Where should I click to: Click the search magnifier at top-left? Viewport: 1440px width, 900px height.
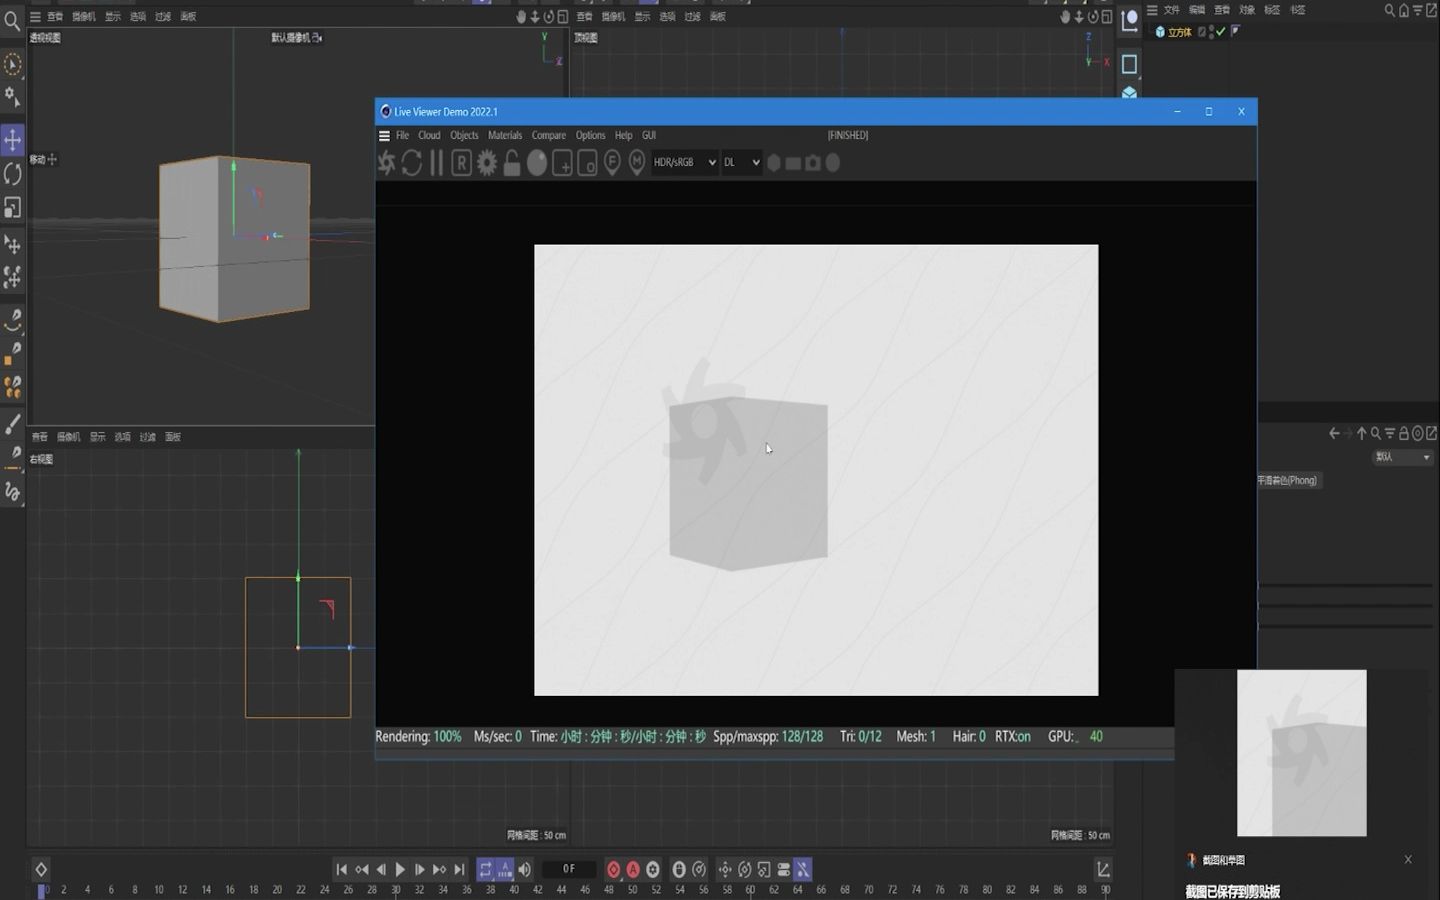pos(12,19)
